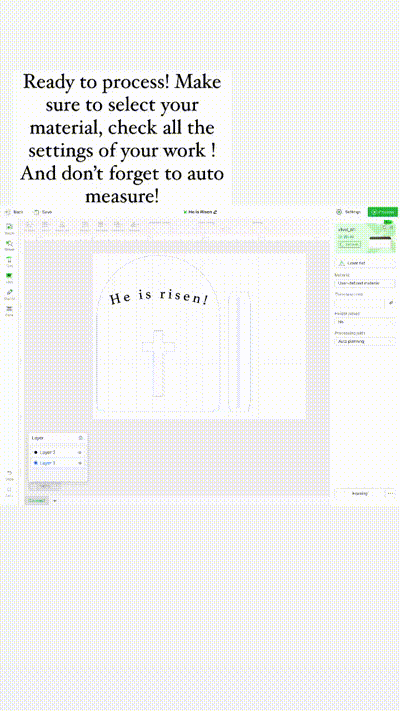Click the Image tool in left sidebar
Image resolution: width=400 pixels, height=711 pixels.
point(9,228)
